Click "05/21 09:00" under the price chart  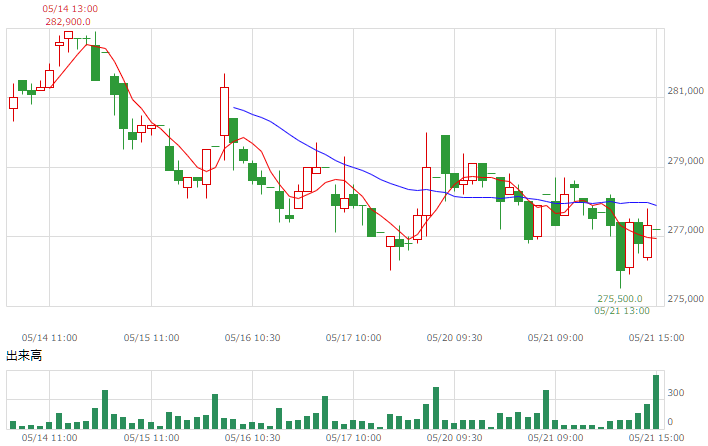point(555,338)
